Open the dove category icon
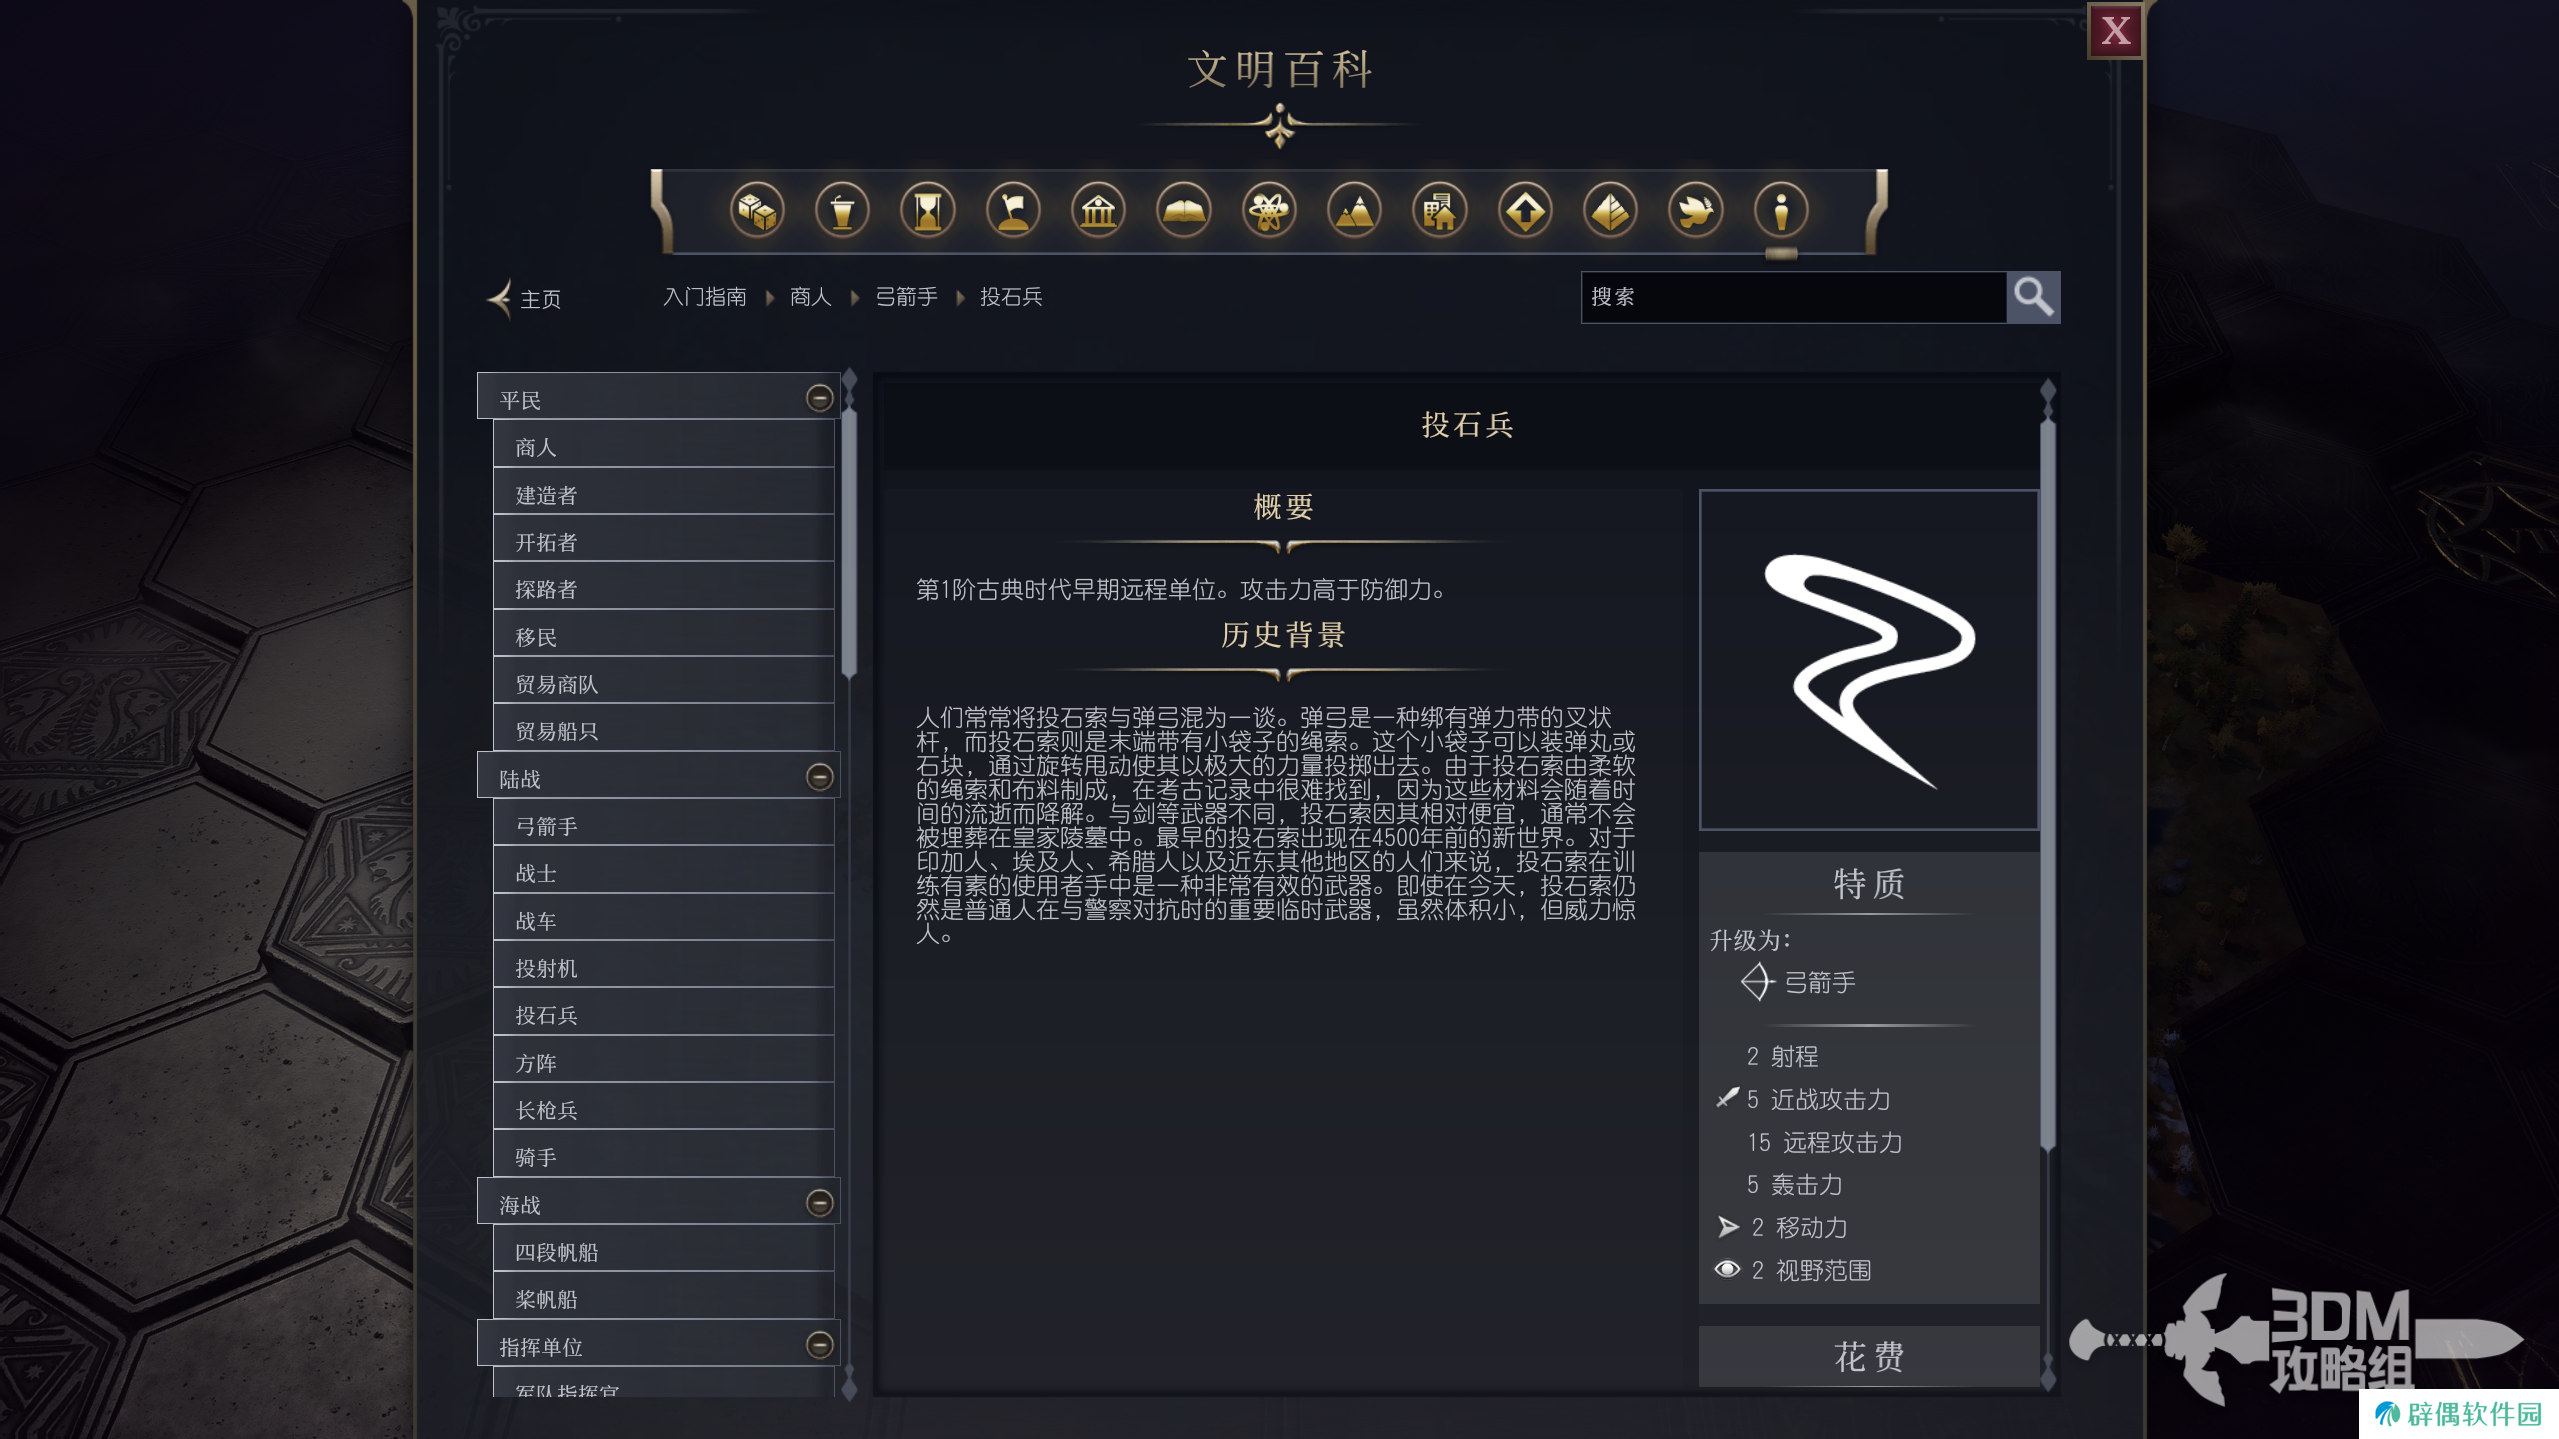This screenshot has width=2559, height=1439. [x=1696, y=211]
